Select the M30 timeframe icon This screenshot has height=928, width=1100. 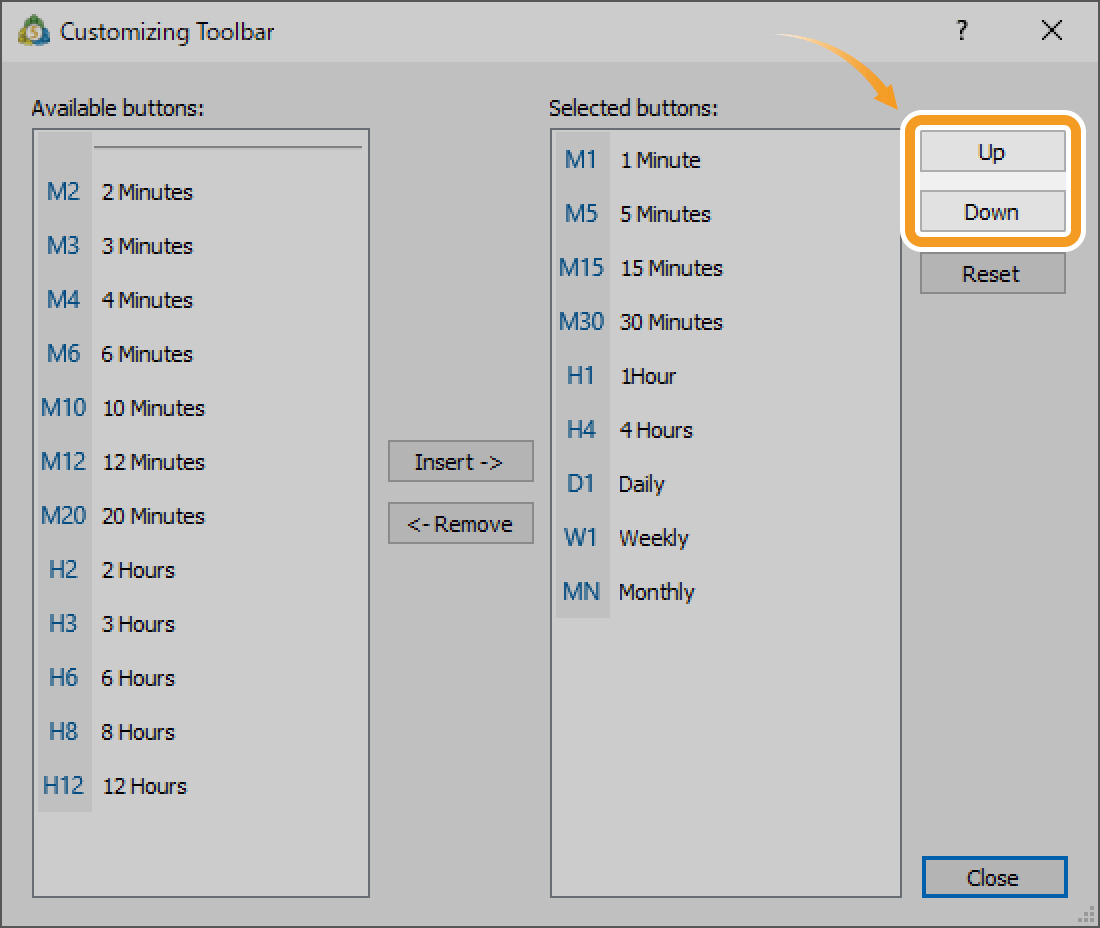click(x=581, y=322)
